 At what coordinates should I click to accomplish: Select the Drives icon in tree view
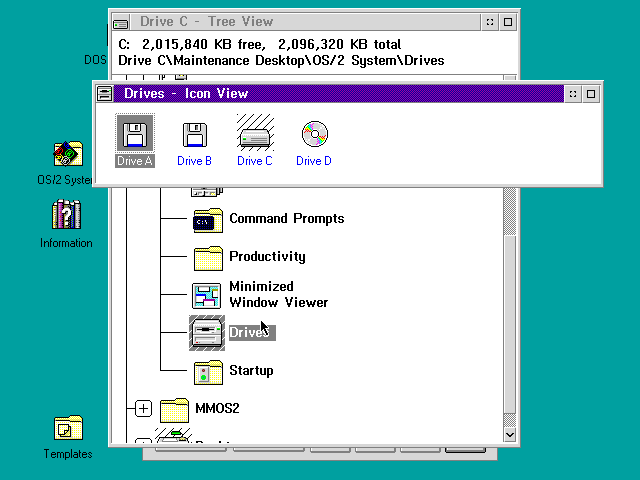pyautogui.click(x=207, y=333)
